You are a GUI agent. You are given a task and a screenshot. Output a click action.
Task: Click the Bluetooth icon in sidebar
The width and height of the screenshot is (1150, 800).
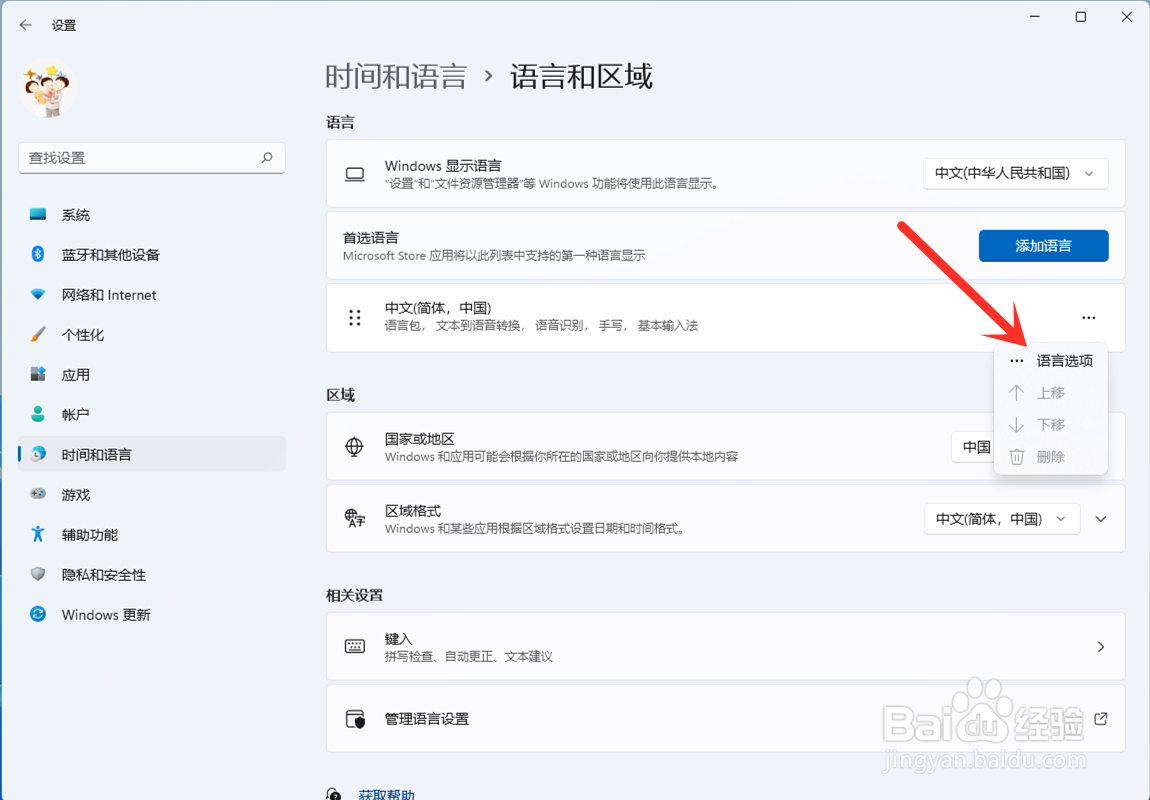click(x=37, y=254)
